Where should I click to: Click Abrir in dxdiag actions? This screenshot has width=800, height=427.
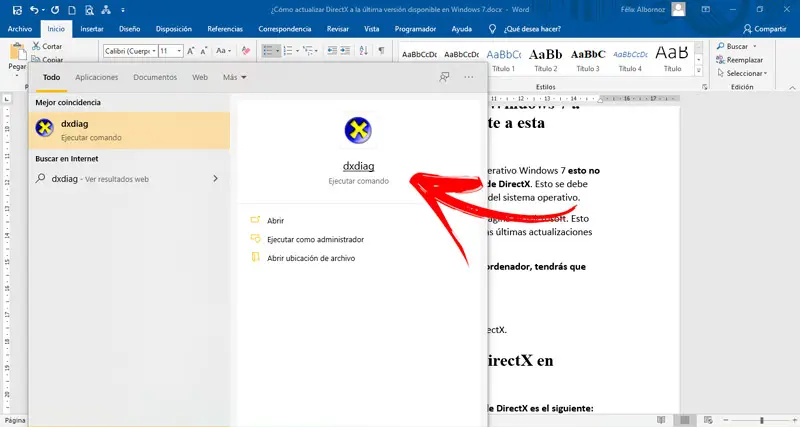[275, 220]
